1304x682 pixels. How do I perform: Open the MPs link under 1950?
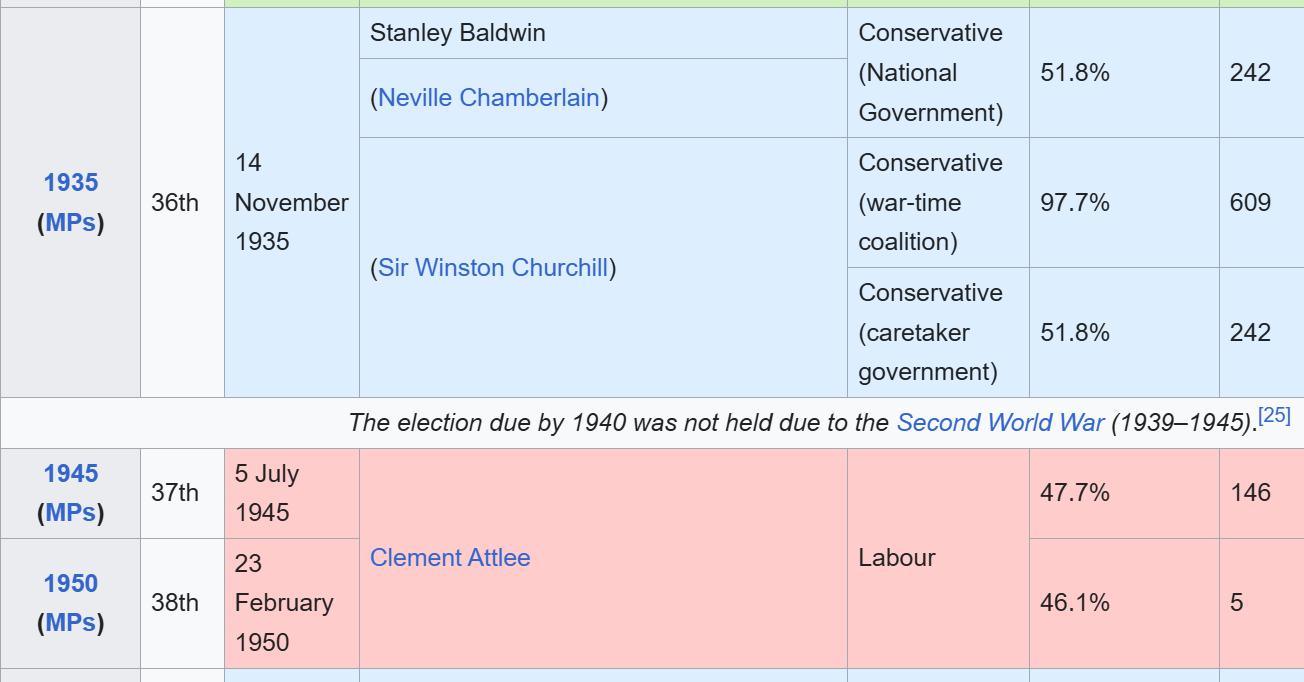coord(71,623)
